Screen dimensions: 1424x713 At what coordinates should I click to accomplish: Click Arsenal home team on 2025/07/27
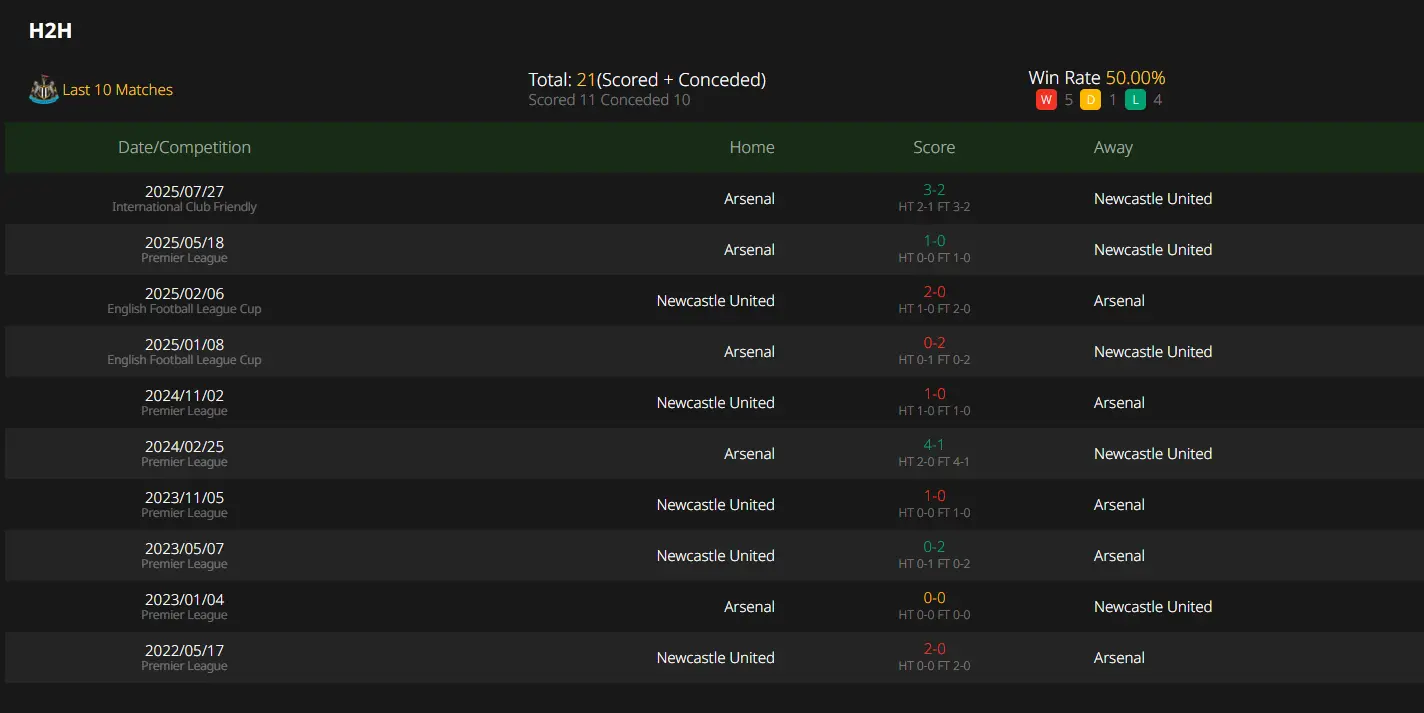(749, 199)
